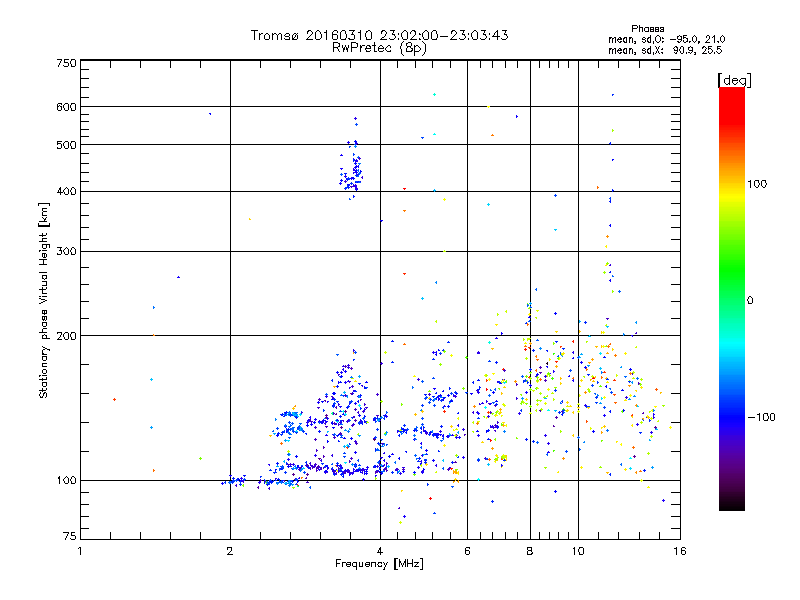The image size is (800, 600).
Task: Click the colorbar tick label '-100'
Action: click(761, 417)
